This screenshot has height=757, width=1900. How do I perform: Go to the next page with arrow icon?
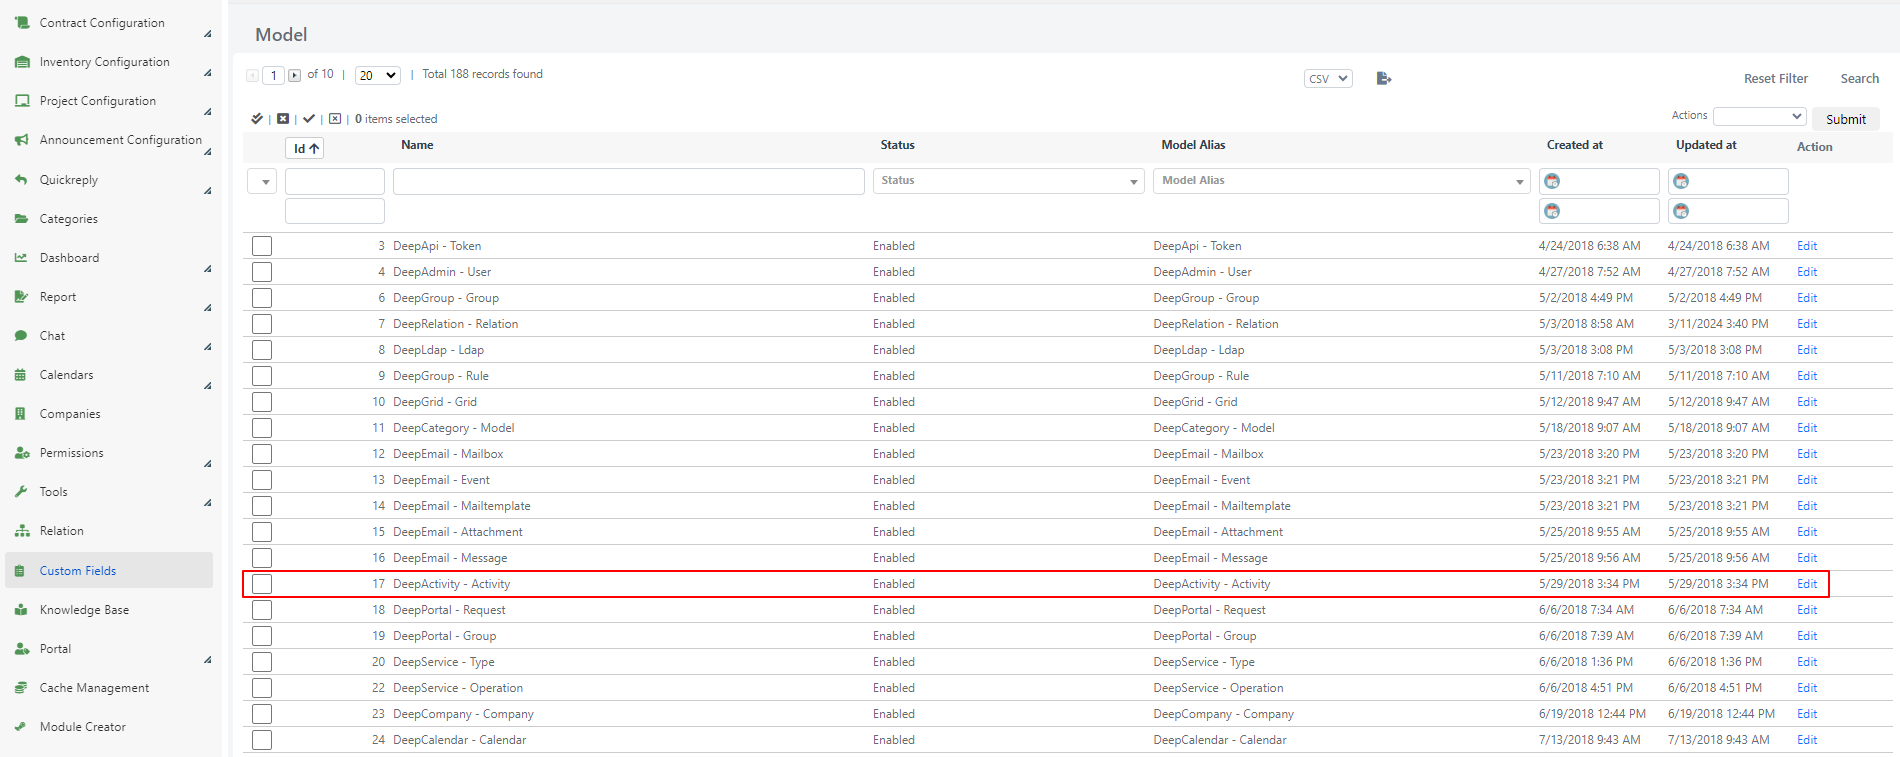point(294,75)
